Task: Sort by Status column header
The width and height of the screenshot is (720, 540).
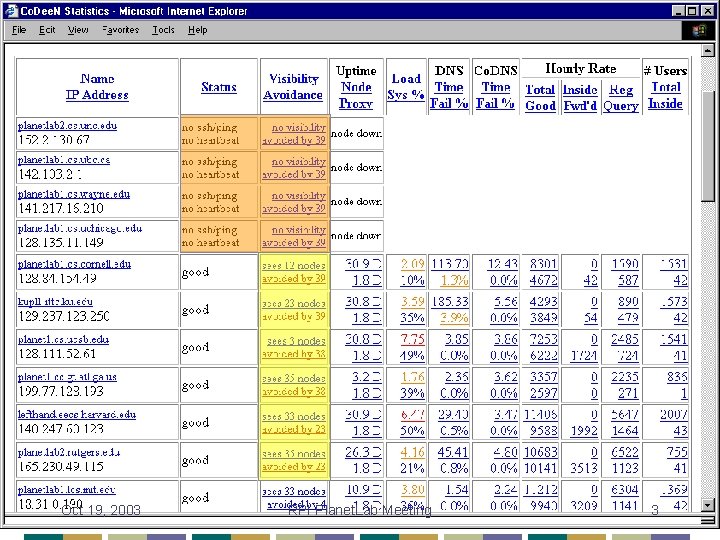Action: click(219, 87)
